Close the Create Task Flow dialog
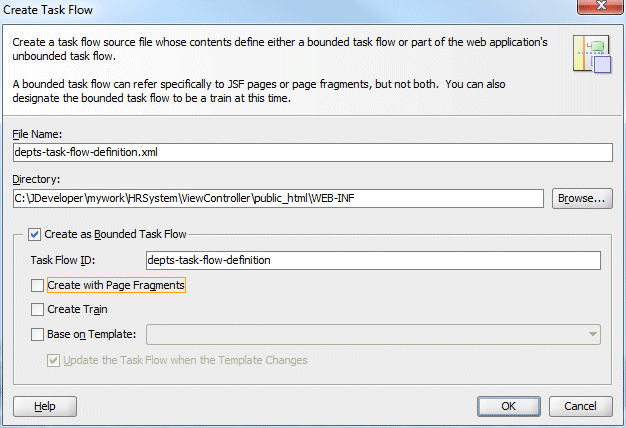The height and width of the screenshot is (428, 626). click(601, 6)
